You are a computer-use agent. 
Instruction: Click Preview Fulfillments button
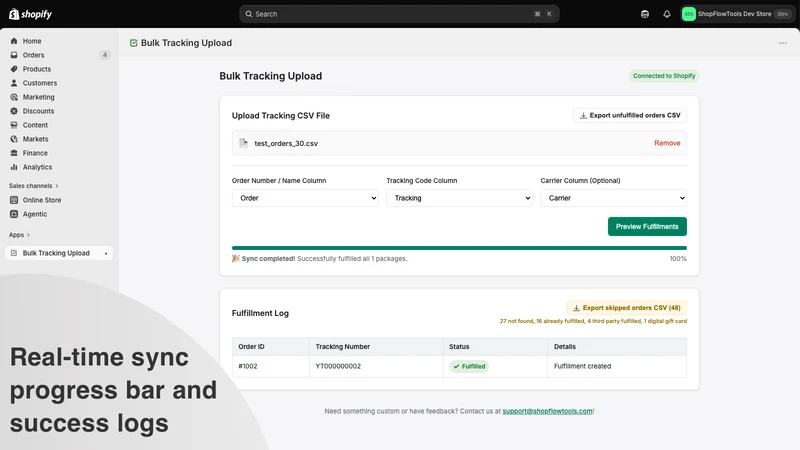coord(647,227)
